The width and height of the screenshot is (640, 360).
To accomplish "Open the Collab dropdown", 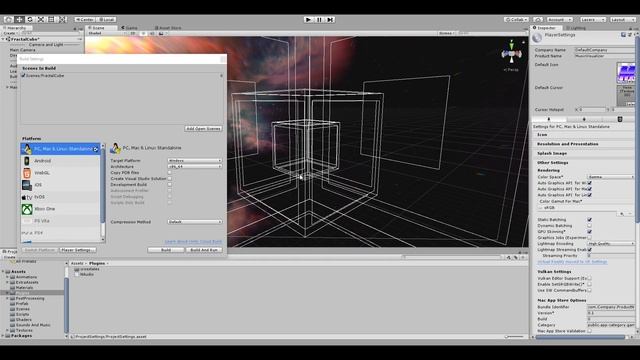I will click(x=516, y=19).
